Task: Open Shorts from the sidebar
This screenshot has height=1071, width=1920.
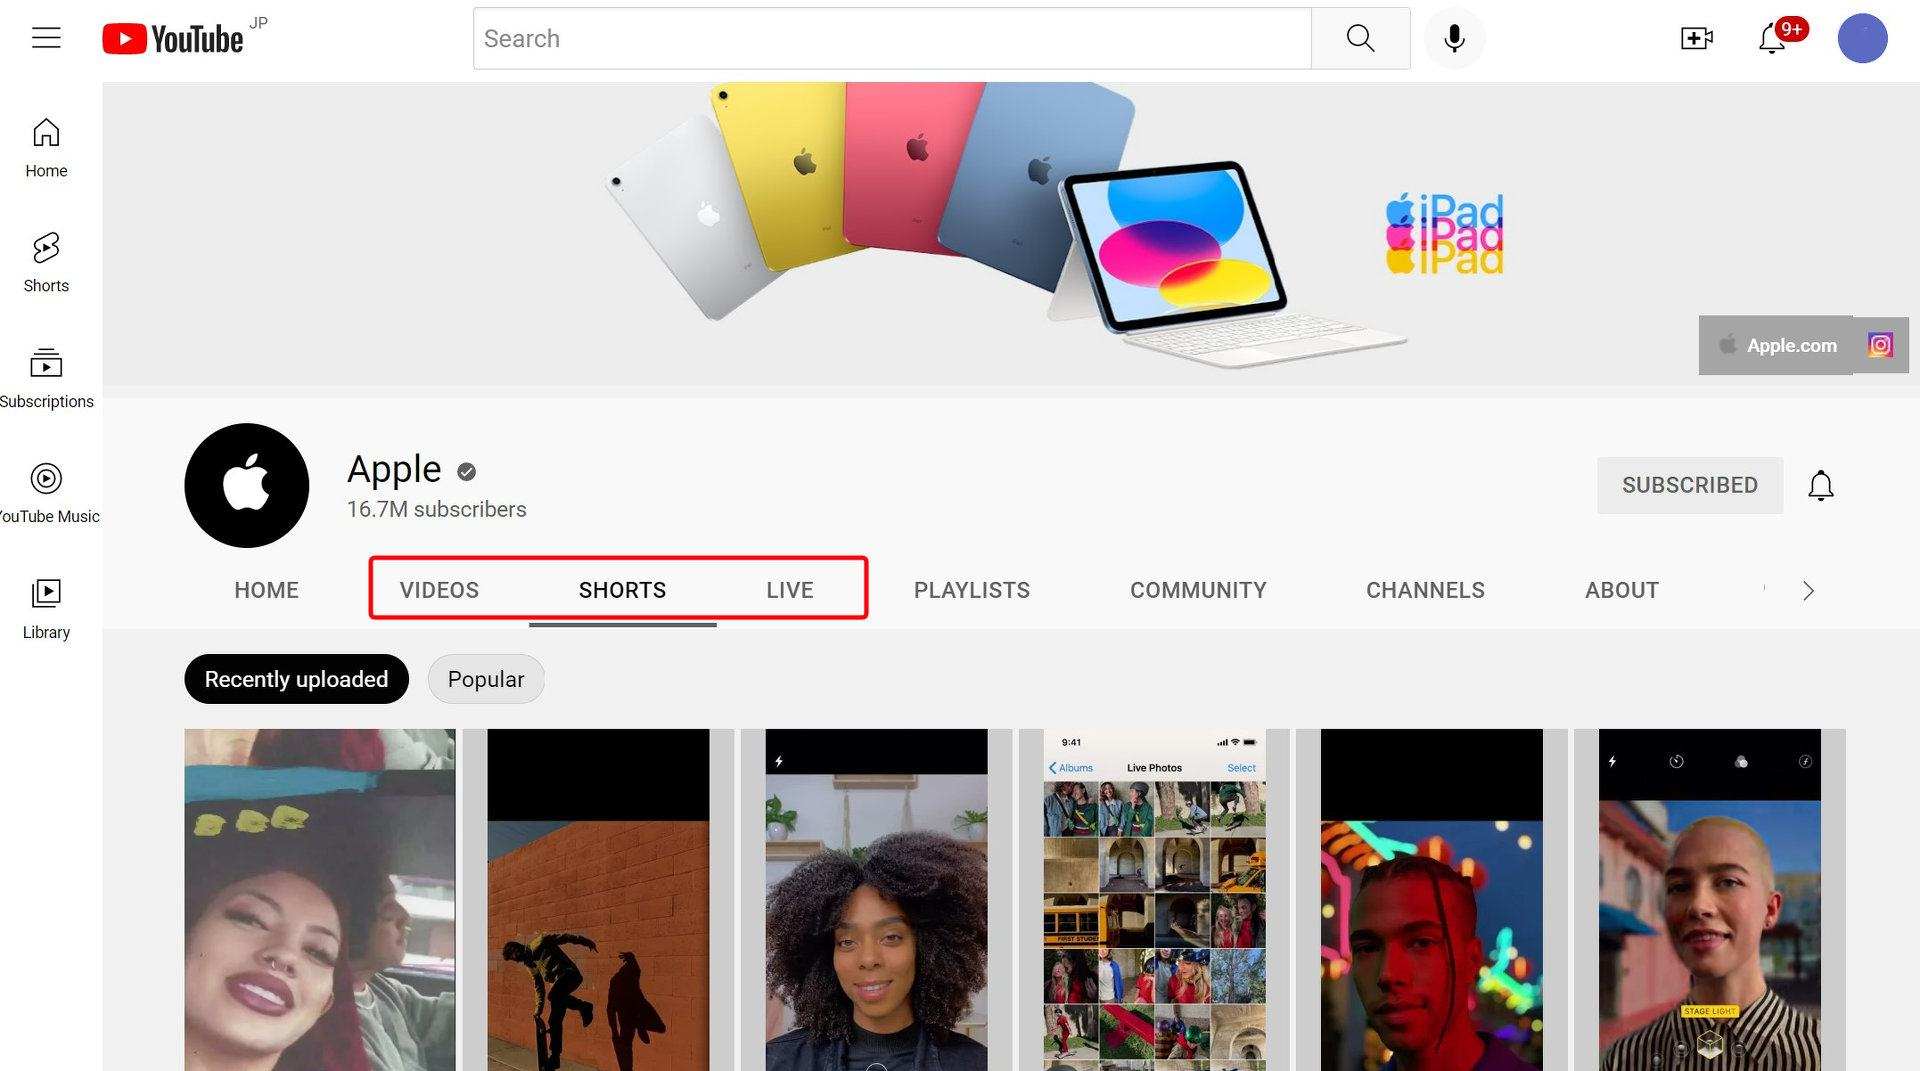Action: [x=45, y=260]
